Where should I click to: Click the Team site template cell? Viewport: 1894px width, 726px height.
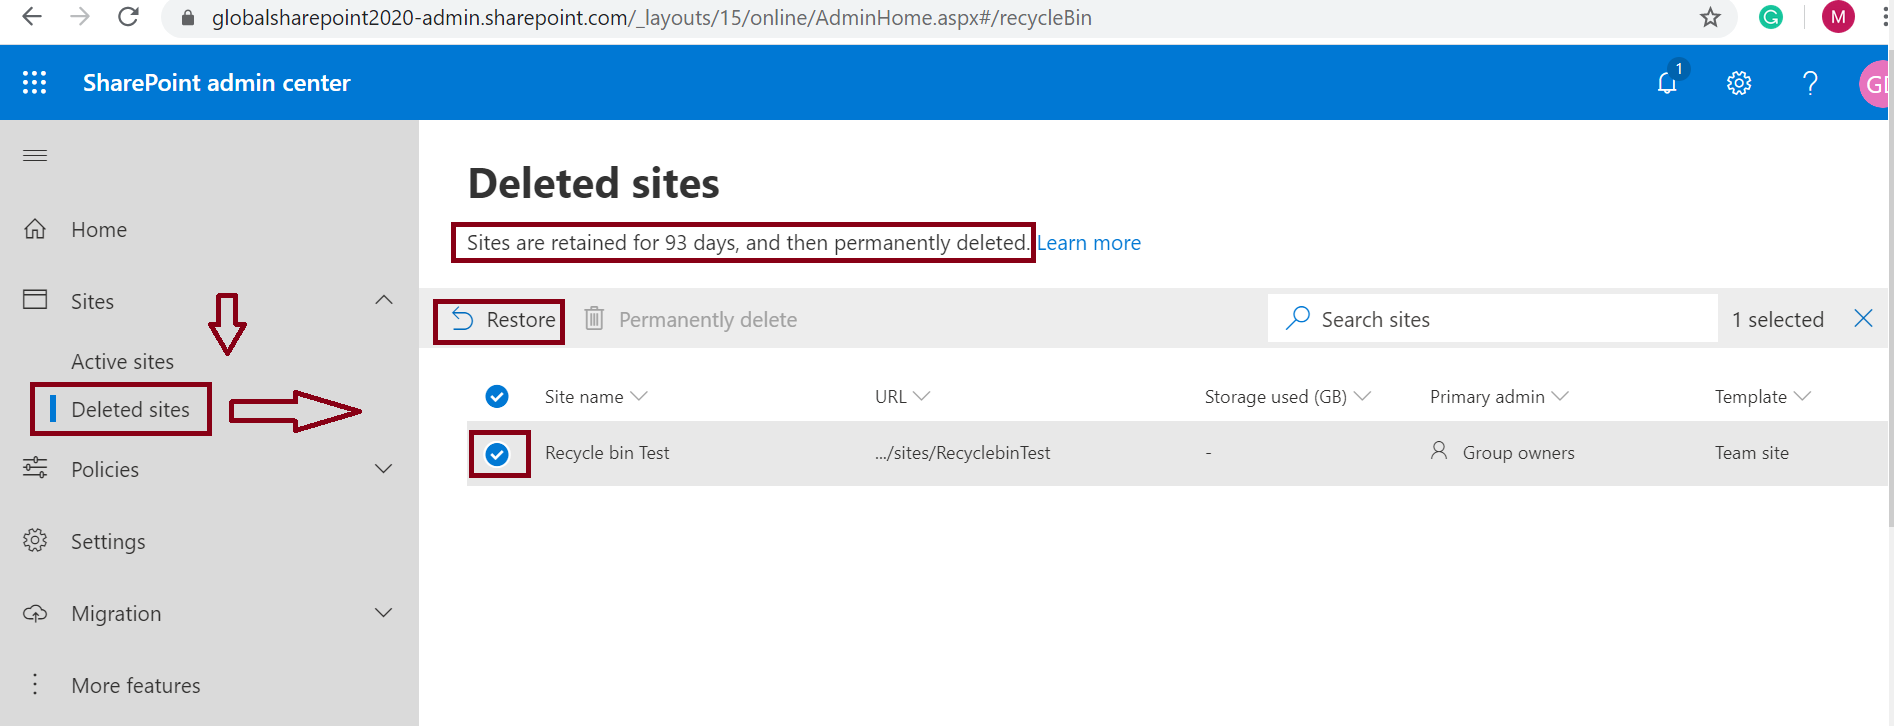tap(1752, 453)
